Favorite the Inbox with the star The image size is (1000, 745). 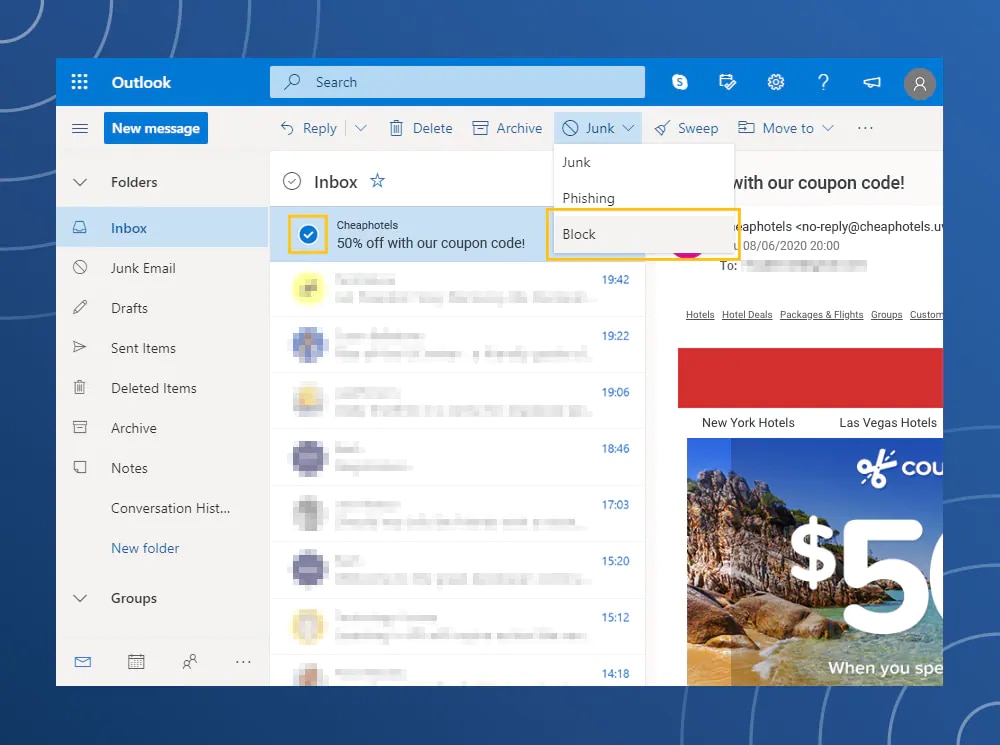point(378,181)
